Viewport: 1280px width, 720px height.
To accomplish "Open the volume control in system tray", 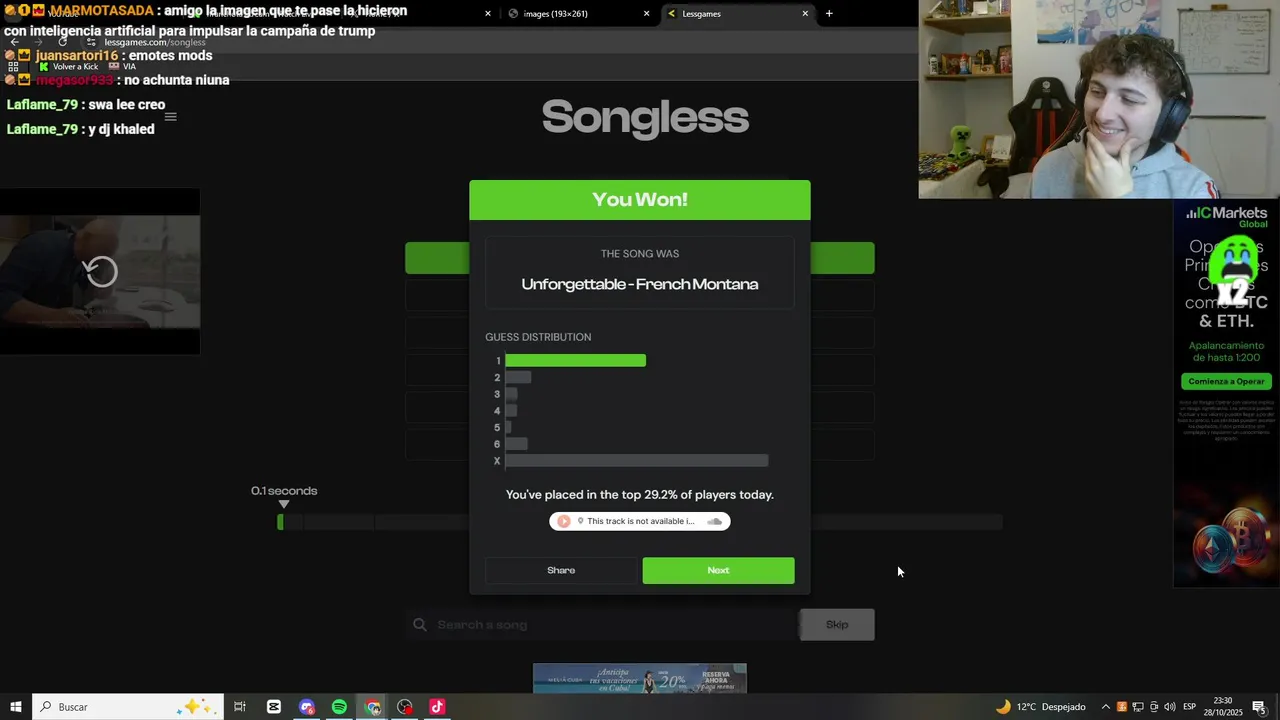I will coord(1169,707).
